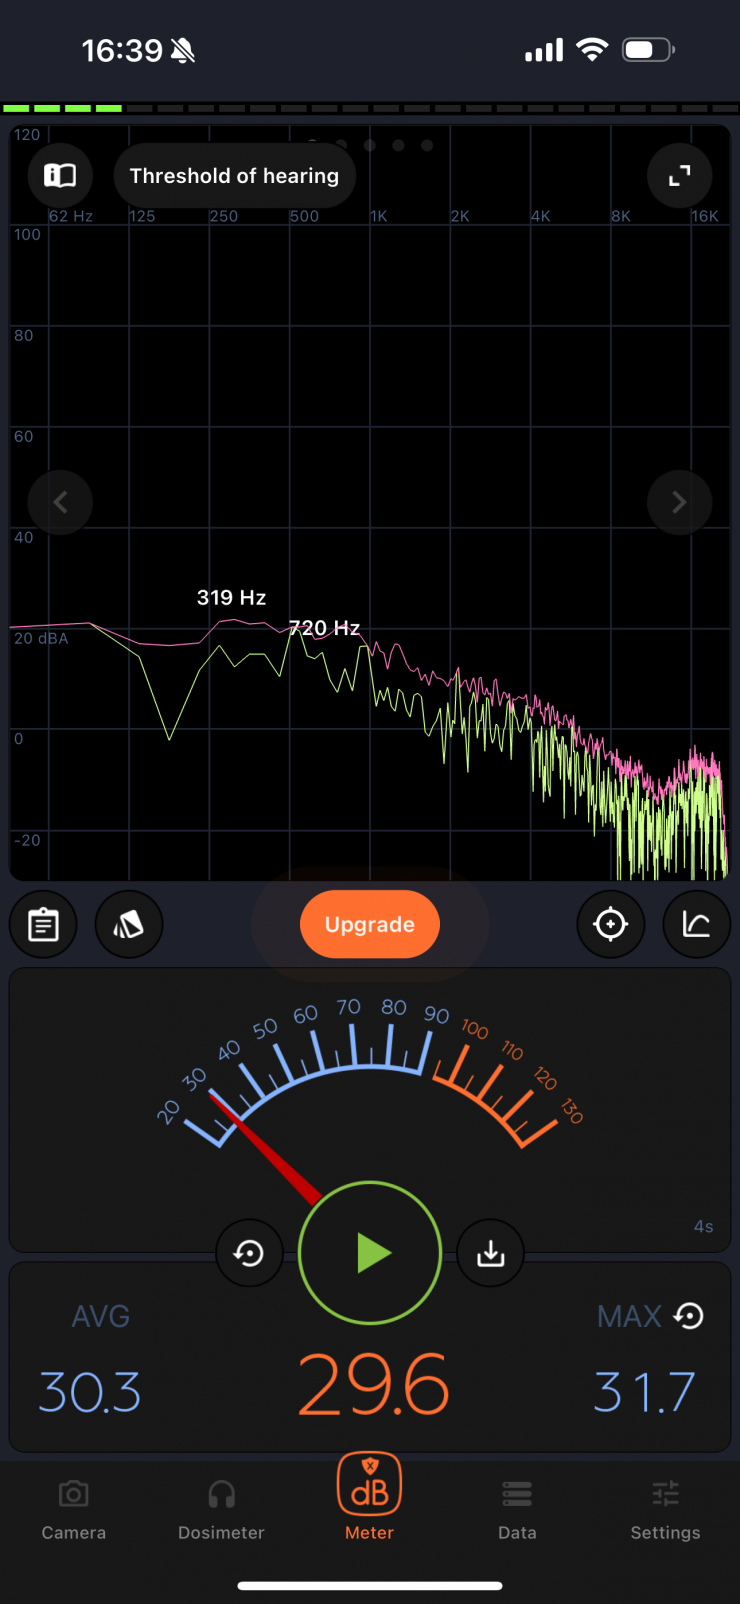The width and height of the screenshot is (740, 1604).
Task: Save the recording with the download icon
Action: click(490, 1253)
